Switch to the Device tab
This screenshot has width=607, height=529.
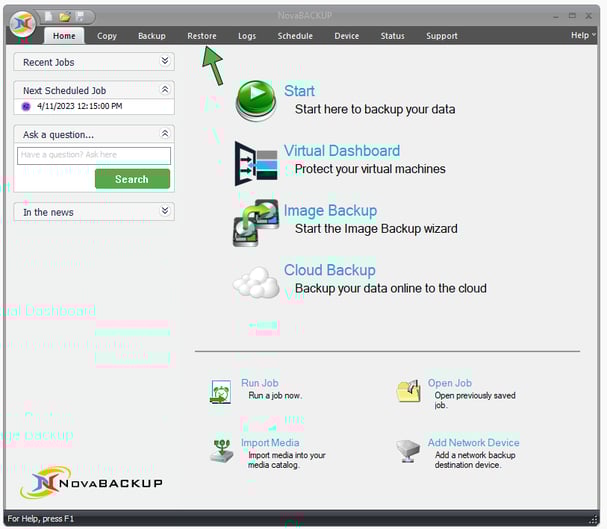point(346,36)
